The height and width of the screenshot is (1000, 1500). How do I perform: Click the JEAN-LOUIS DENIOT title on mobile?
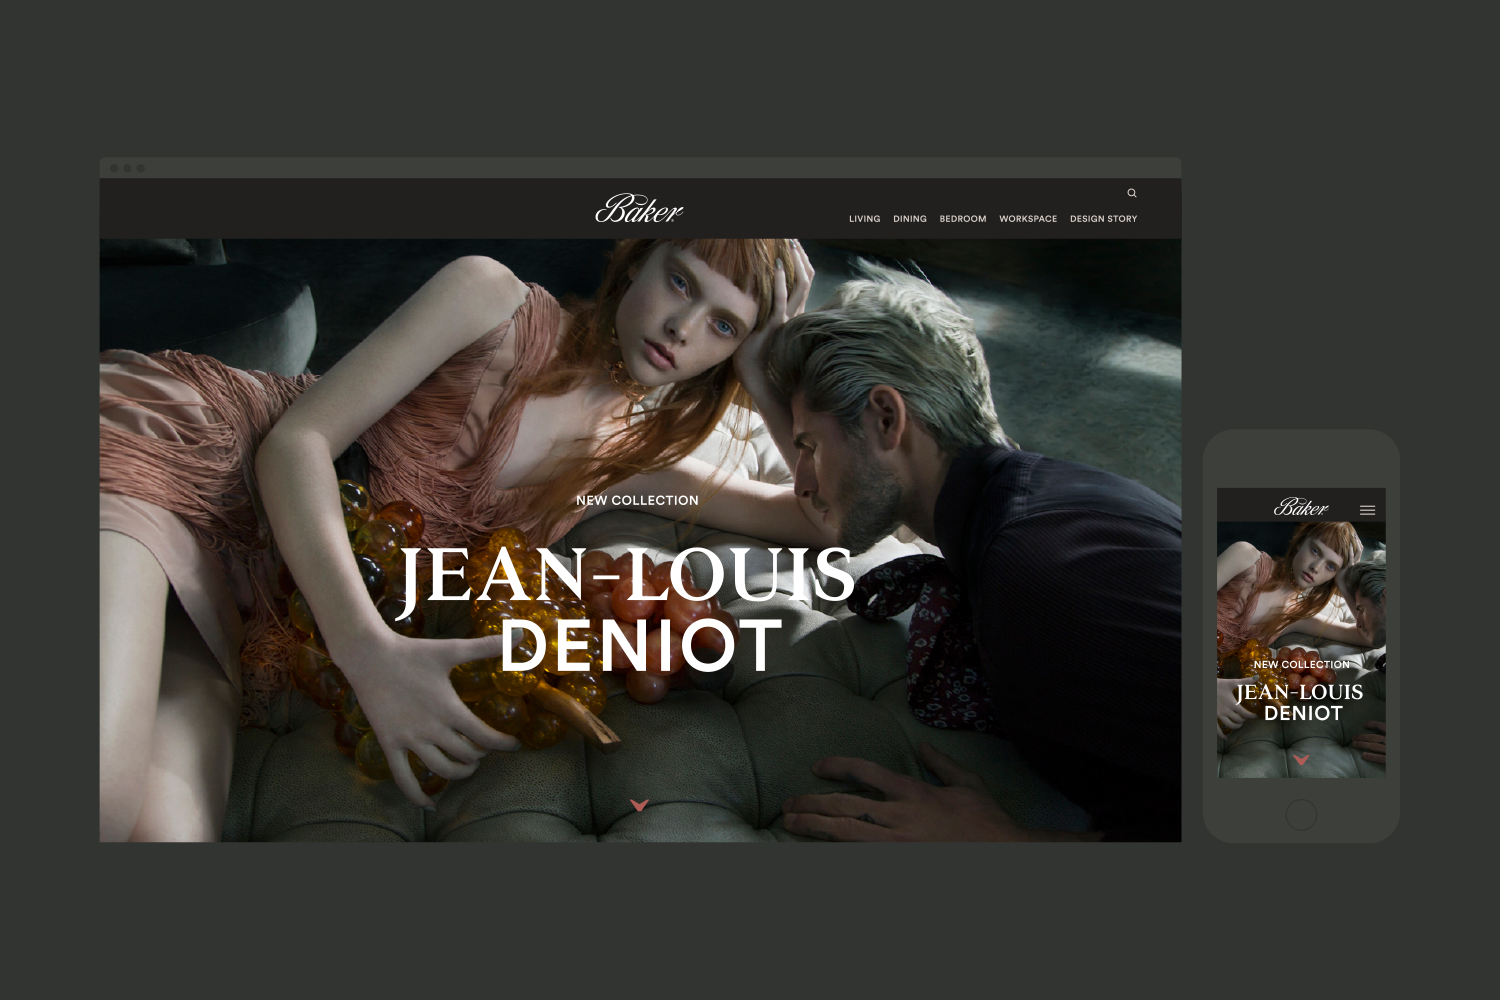(1300, 702)
